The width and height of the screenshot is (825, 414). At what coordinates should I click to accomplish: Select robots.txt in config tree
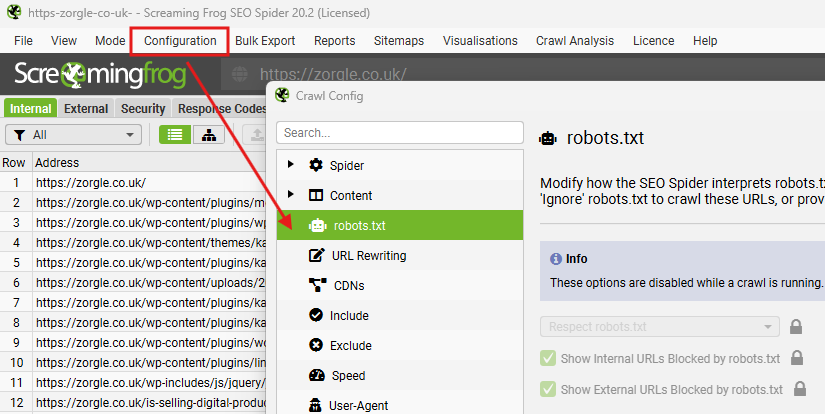coord(400,225)
